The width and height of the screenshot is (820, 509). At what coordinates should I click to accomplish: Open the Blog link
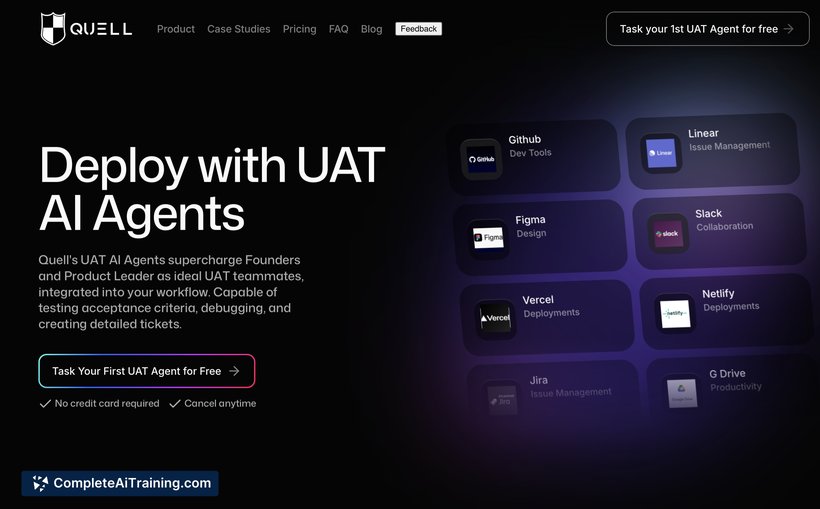[x=371, y=29]
